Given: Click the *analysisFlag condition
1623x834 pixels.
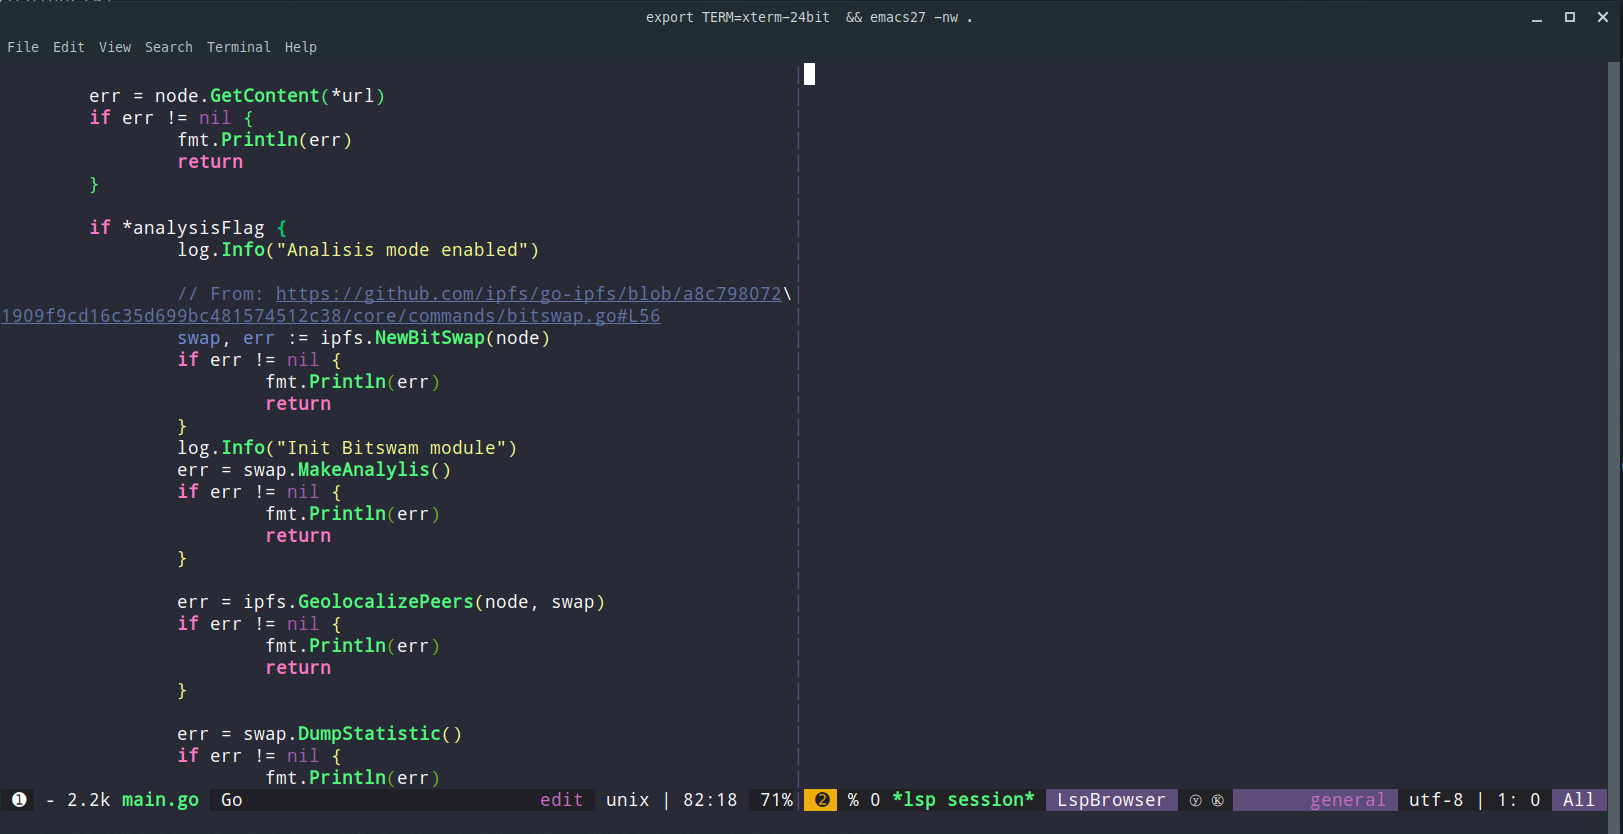Looking at the screenshot, I should pyautogui.click(x=193, y=228).
